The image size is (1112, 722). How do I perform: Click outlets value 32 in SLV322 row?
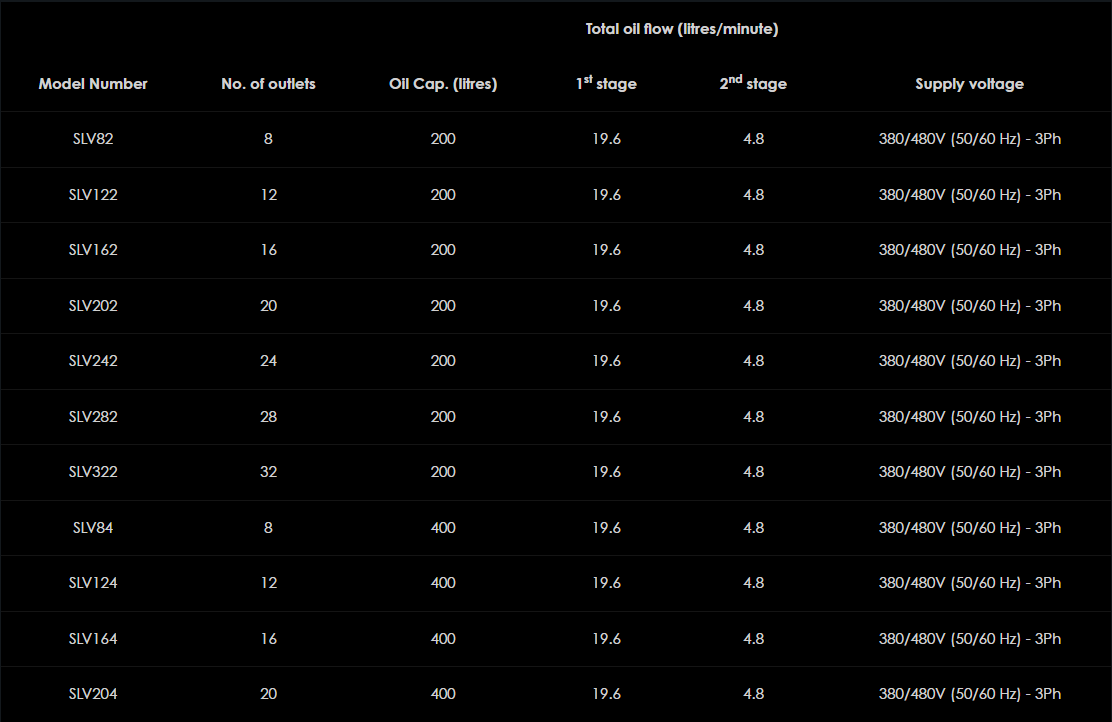[x=268, y=472]
